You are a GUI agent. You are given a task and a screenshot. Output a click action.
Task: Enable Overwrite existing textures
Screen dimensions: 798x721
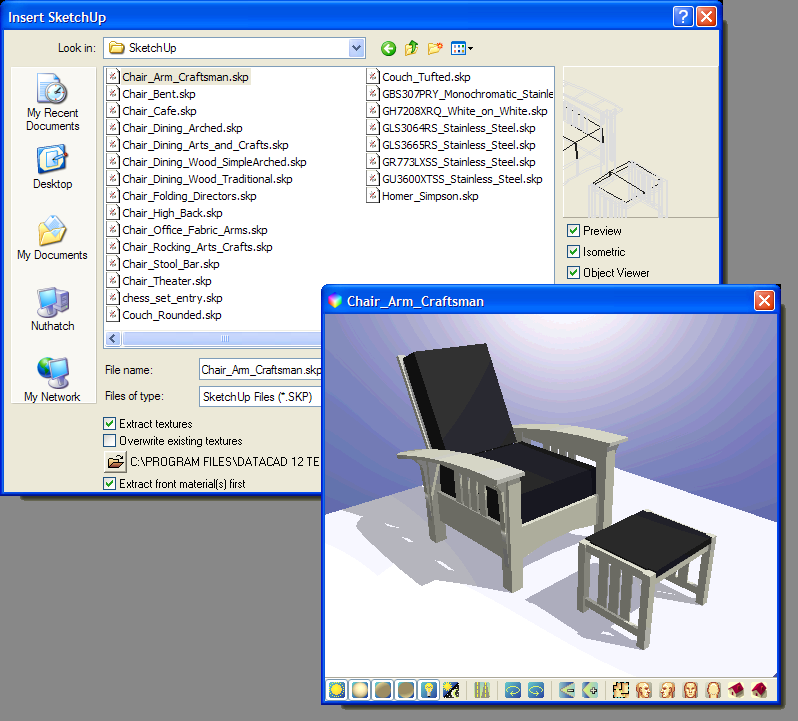109,440
